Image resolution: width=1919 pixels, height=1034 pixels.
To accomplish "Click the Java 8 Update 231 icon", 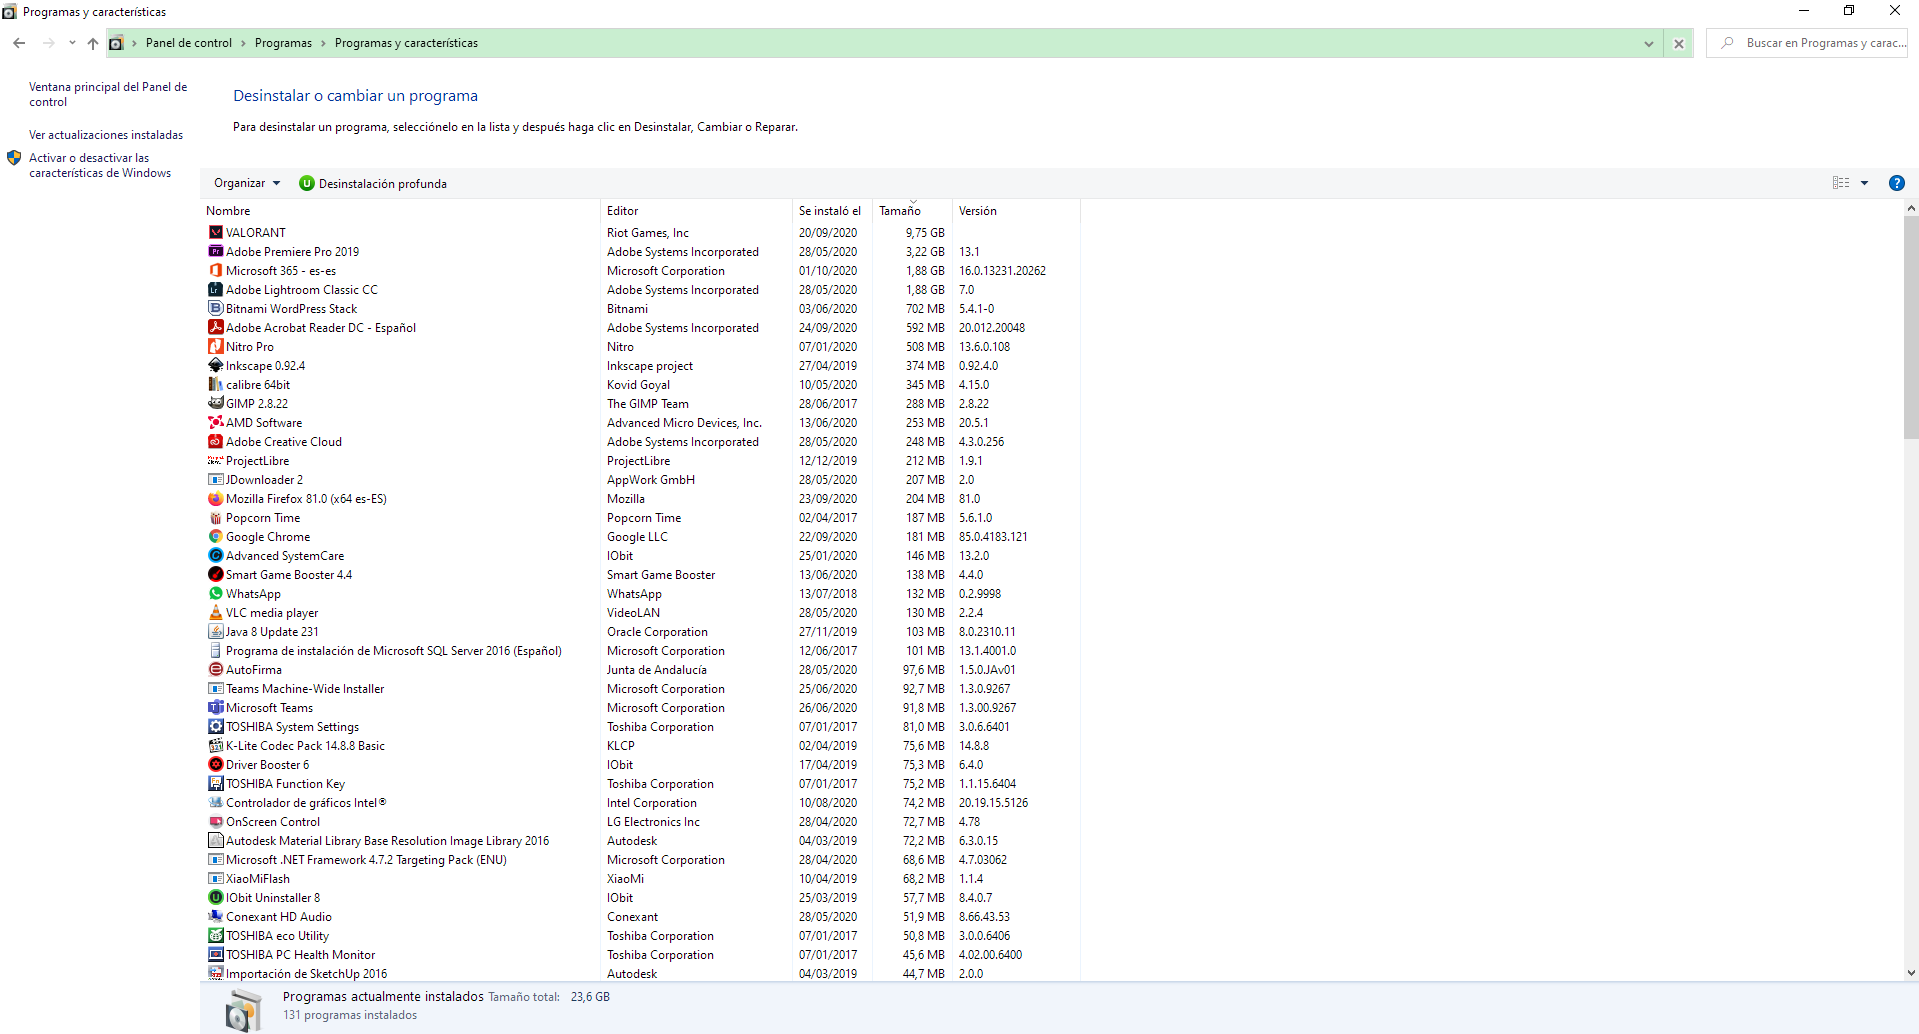I will (215, 631).
